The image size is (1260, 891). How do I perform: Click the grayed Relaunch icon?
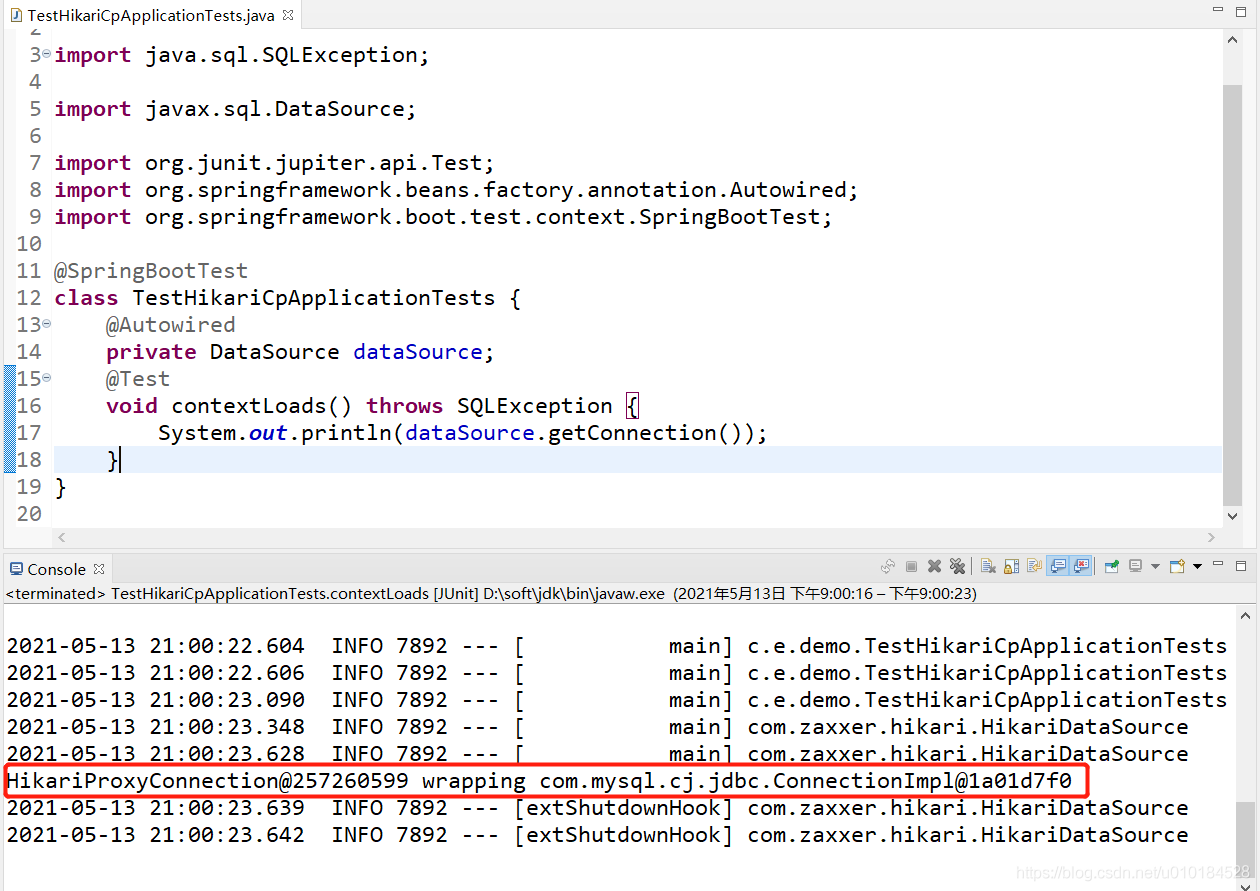(888, 566)
